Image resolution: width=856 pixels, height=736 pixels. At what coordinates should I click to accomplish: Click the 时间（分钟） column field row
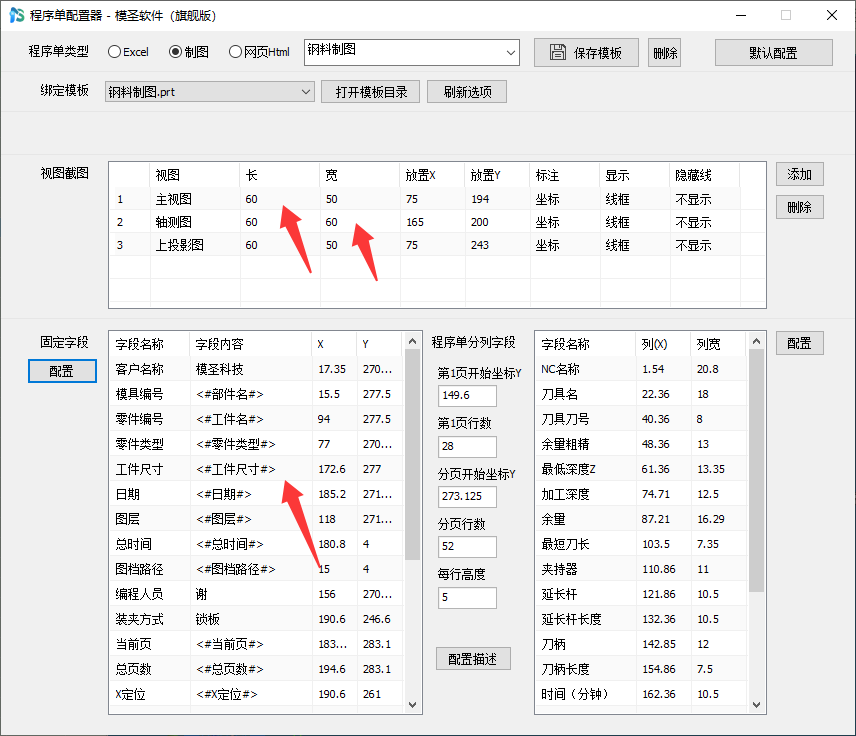[641, 694]
